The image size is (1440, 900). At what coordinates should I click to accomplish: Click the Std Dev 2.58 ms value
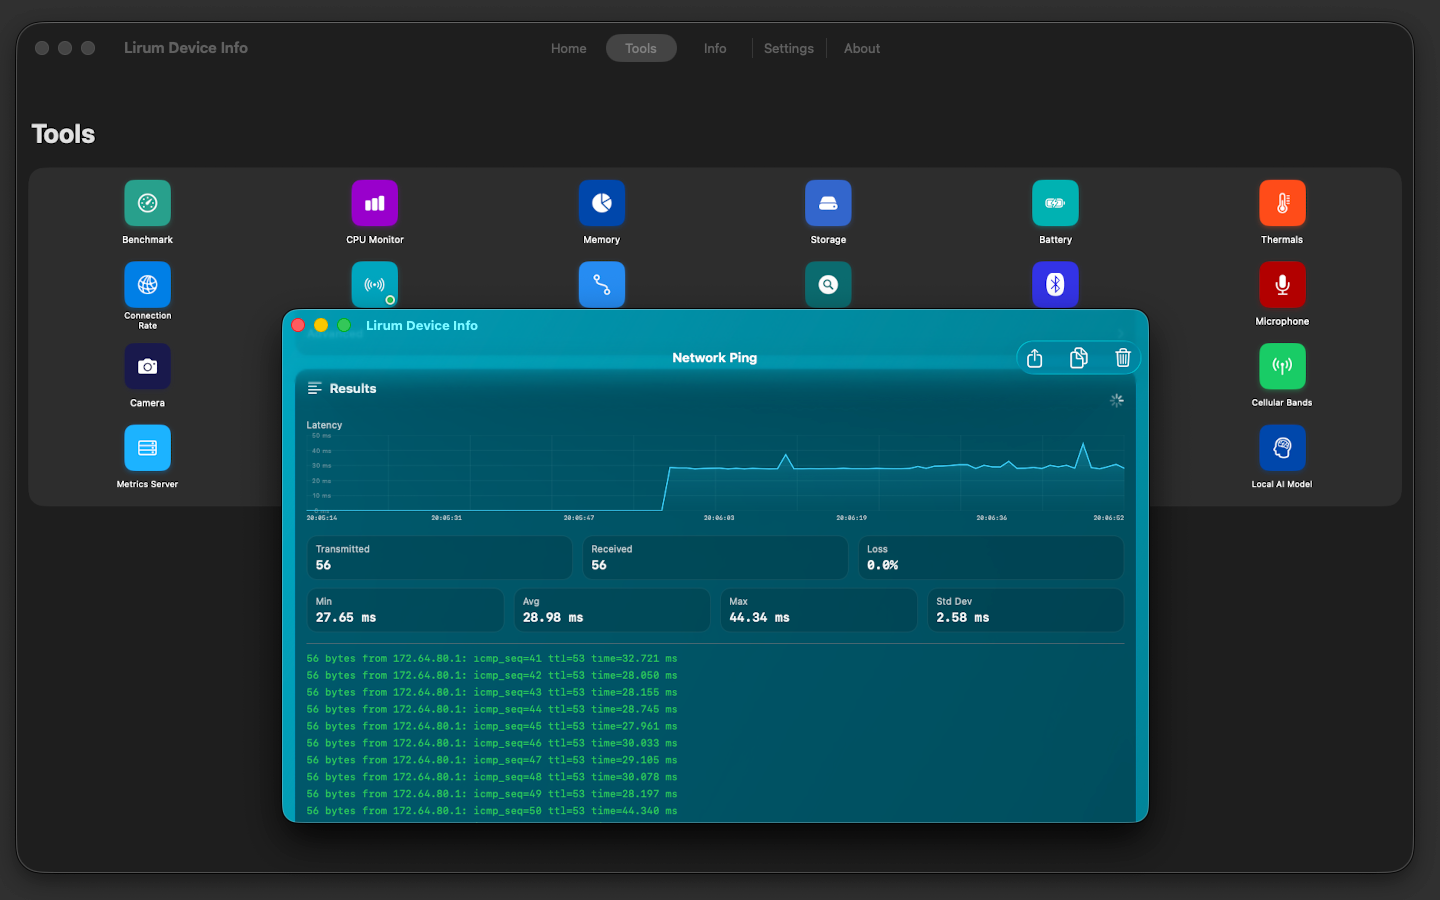(963, 618)
